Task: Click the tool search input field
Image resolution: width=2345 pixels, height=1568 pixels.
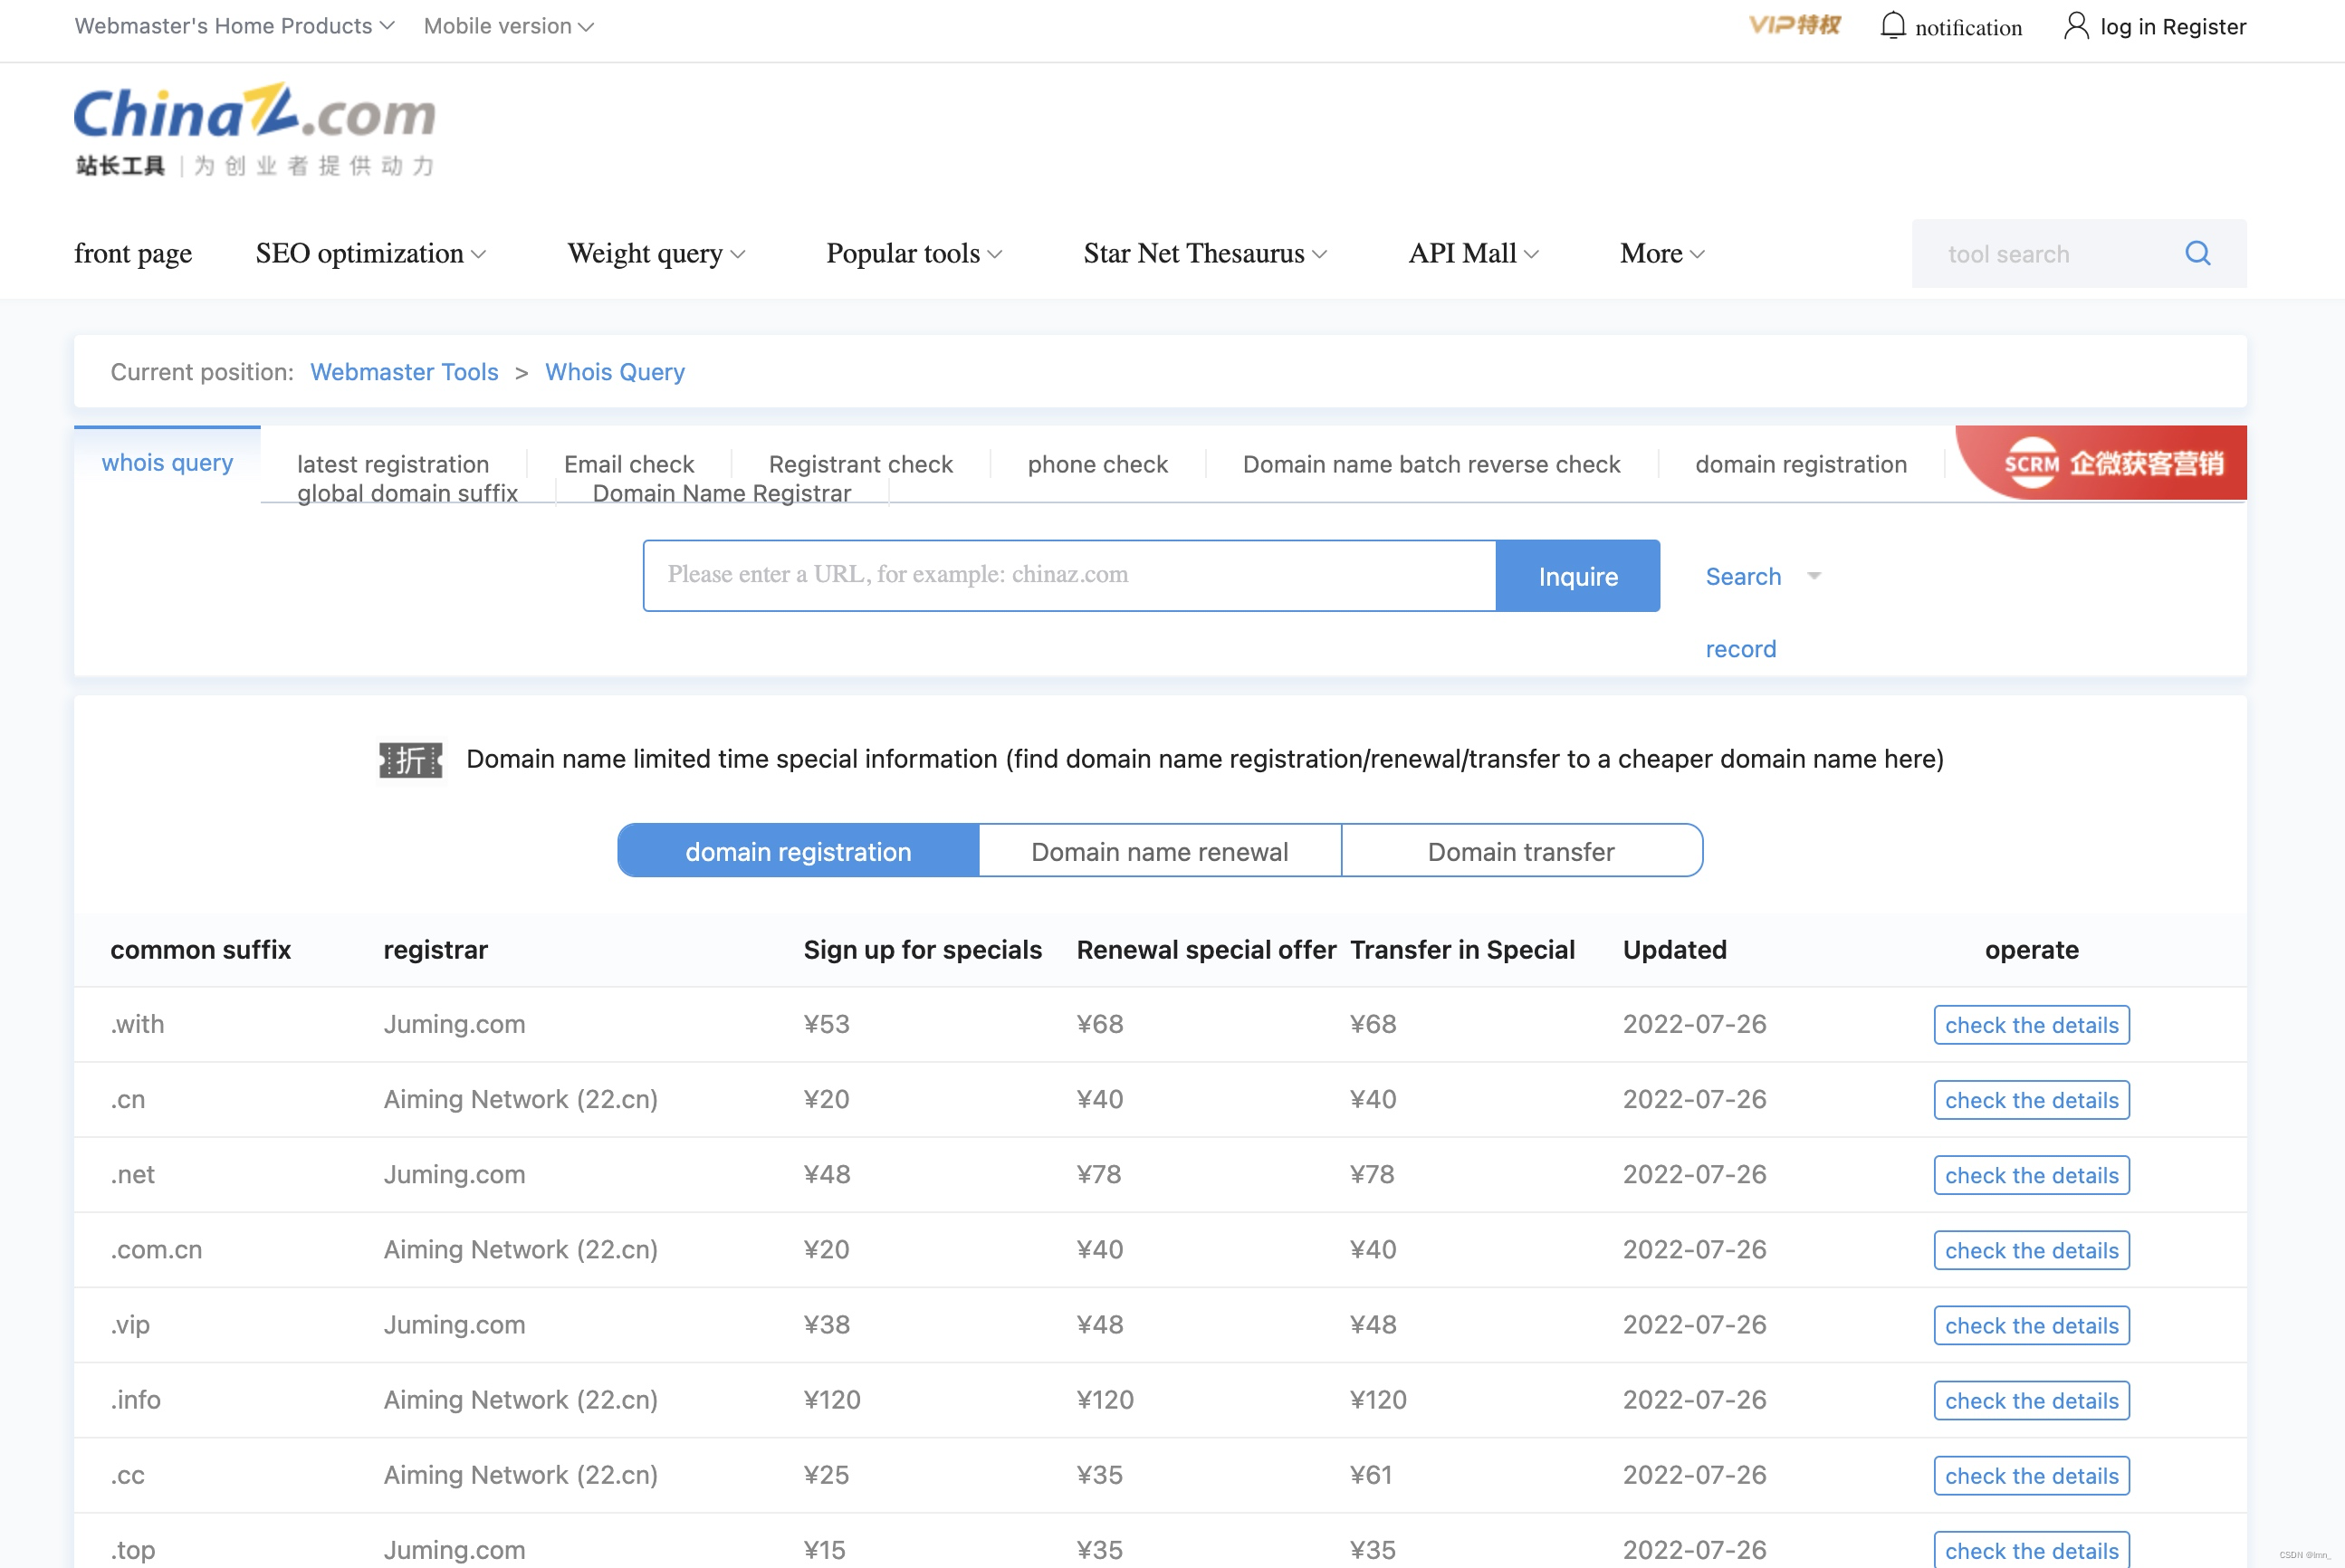Action: coord(2044,253)
